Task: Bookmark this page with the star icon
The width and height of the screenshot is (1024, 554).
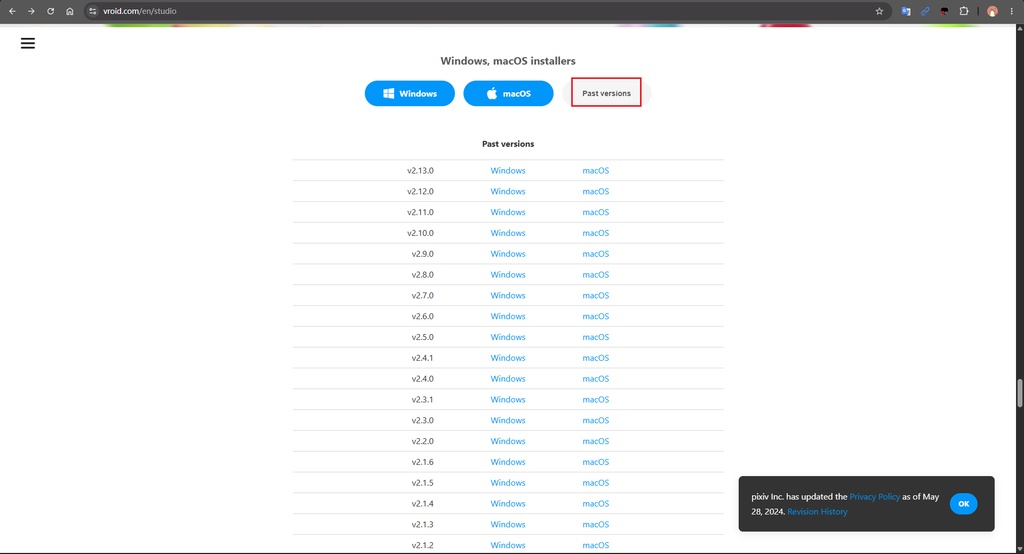Action: click(879, 11)
